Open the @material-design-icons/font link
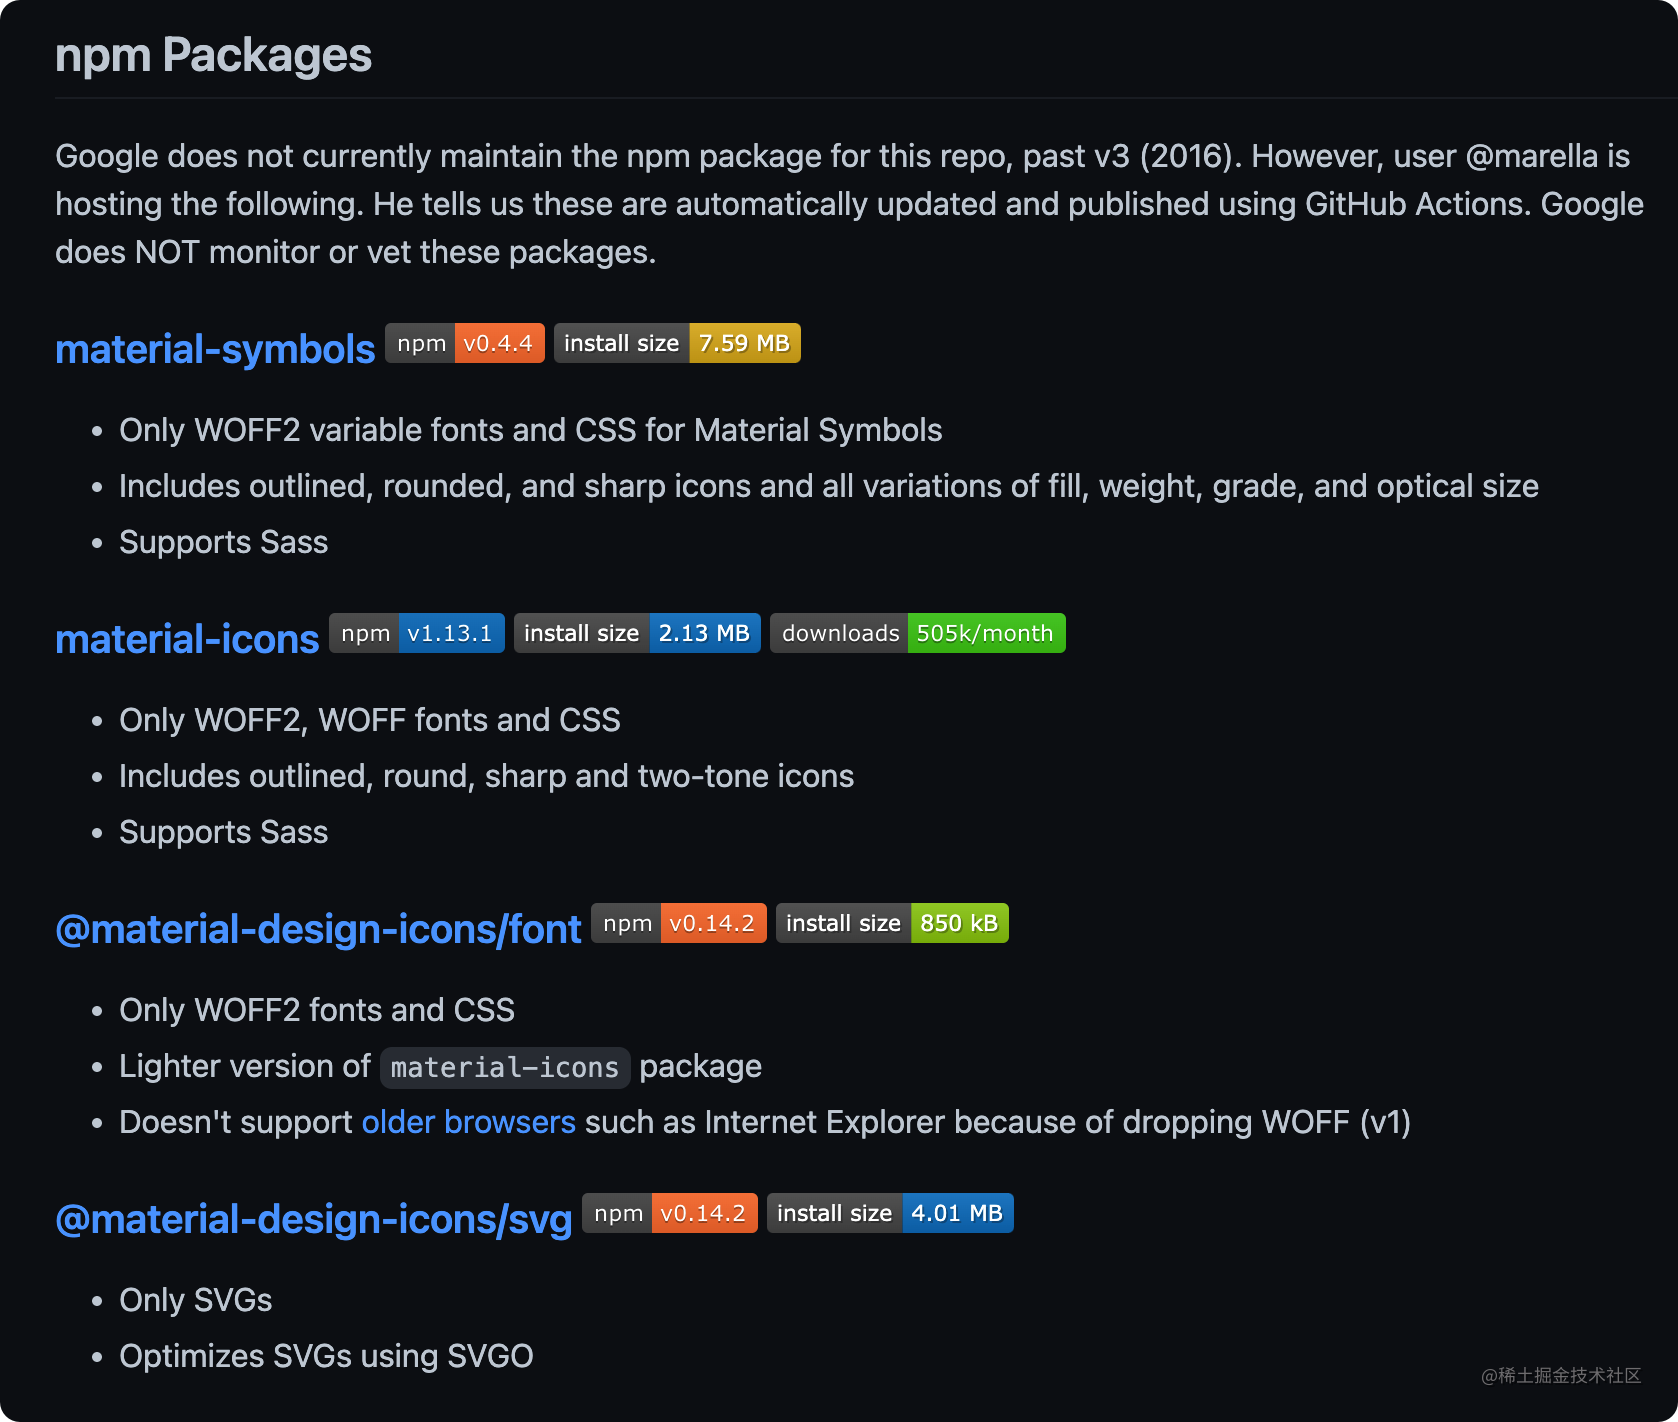This screenshot has width=1678, height=1422. pos(318,930)
